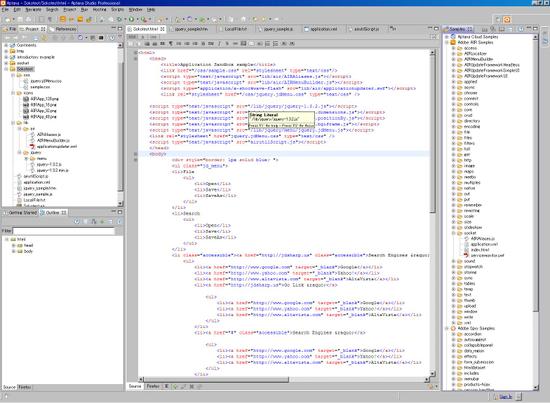Click the italic I icon in editor toolbar
Screen dimensions: 550x403
[219, 44]
